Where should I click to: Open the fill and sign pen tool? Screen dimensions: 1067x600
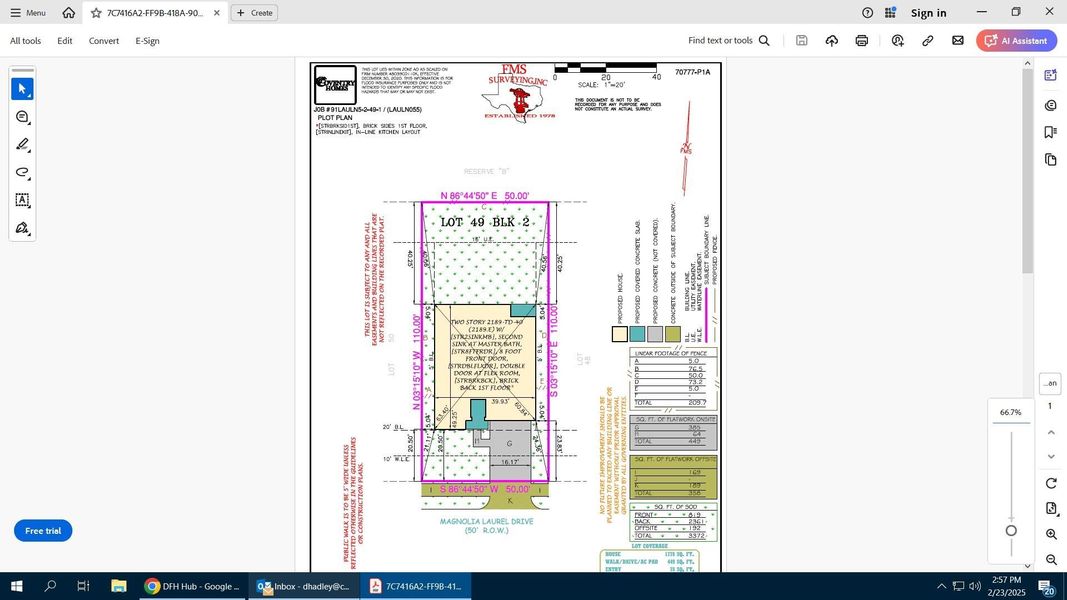click(x=22, y=228)
